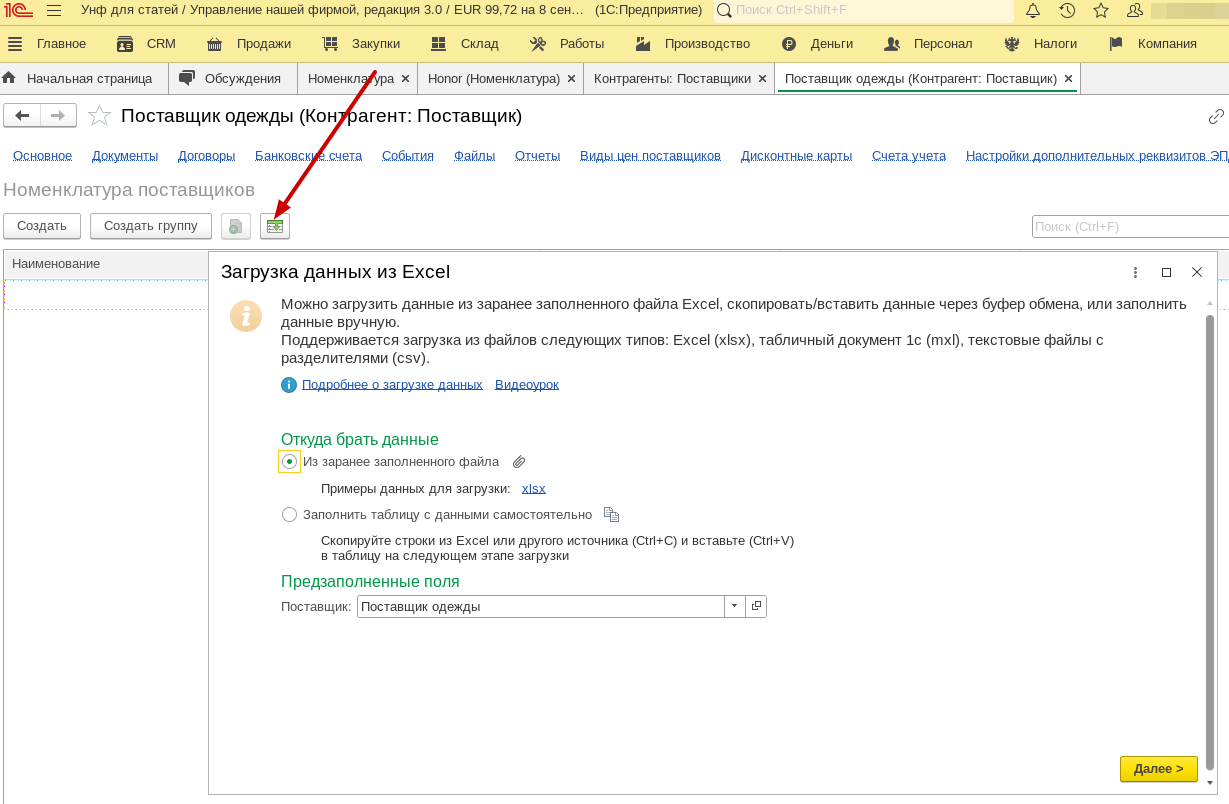The width and height of the screenshot is (1229, 804).
Task: Open 'Подробнее о загрузке данных' link
Action: point(392,384)
